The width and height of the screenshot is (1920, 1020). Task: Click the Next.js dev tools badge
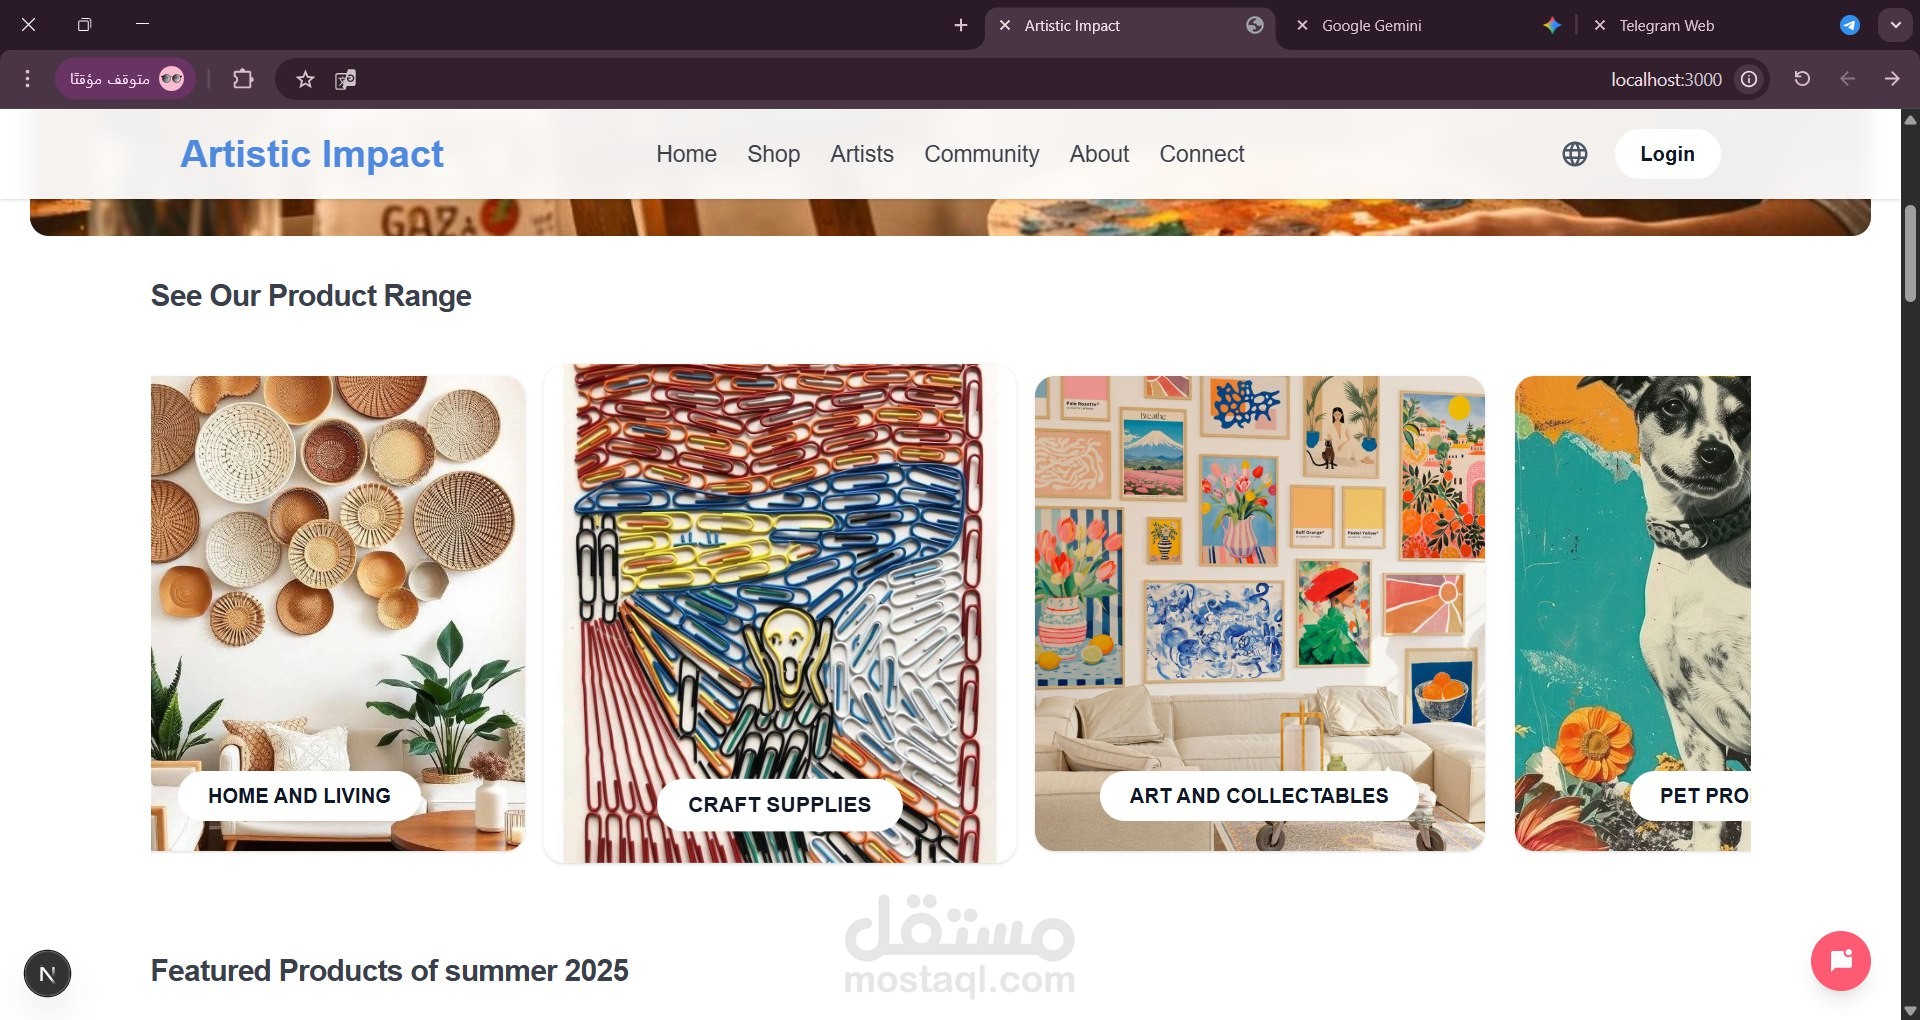click(47, 974)
